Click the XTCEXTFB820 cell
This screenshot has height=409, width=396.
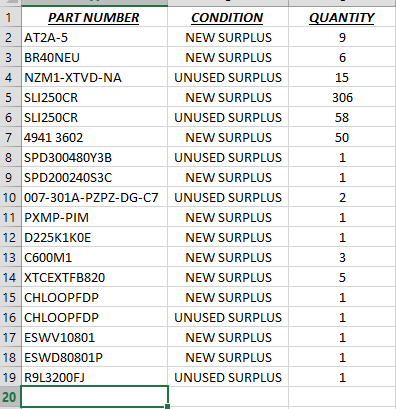tap(94, 277)
